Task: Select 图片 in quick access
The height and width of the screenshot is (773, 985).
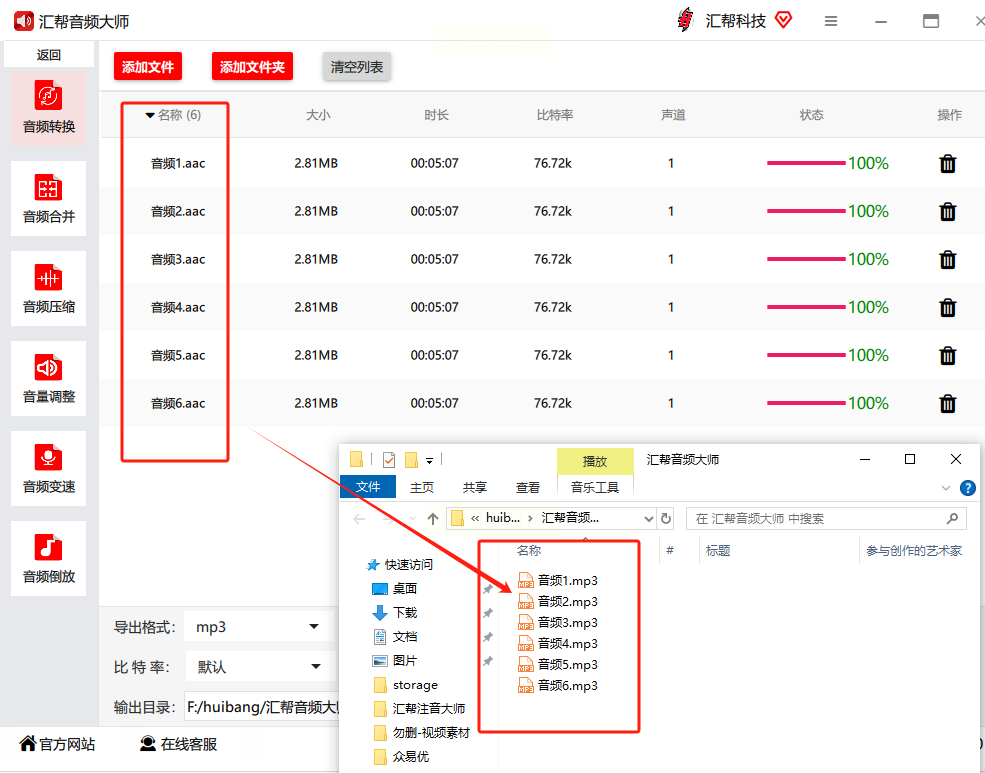Action: click(x=395, y=661)
